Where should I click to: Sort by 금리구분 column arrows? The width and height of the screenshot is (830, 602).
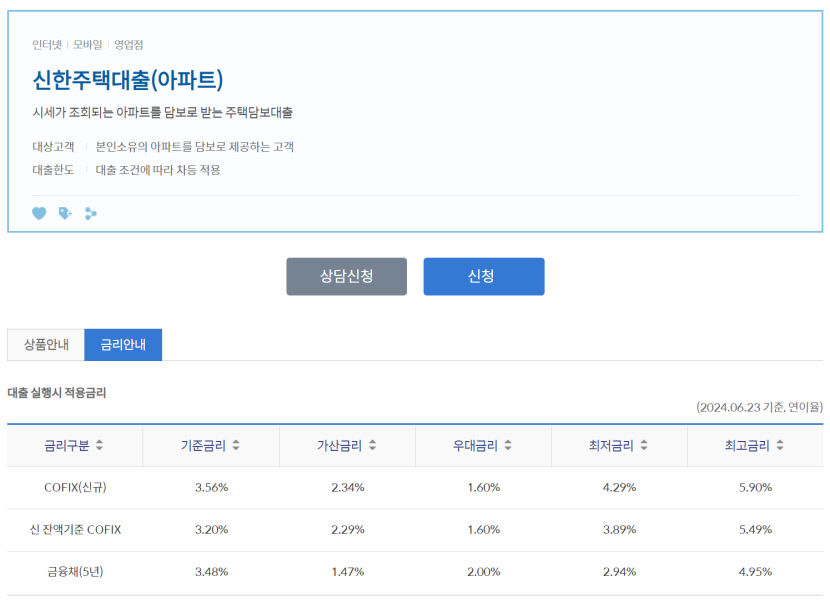[x=100, y=445]
